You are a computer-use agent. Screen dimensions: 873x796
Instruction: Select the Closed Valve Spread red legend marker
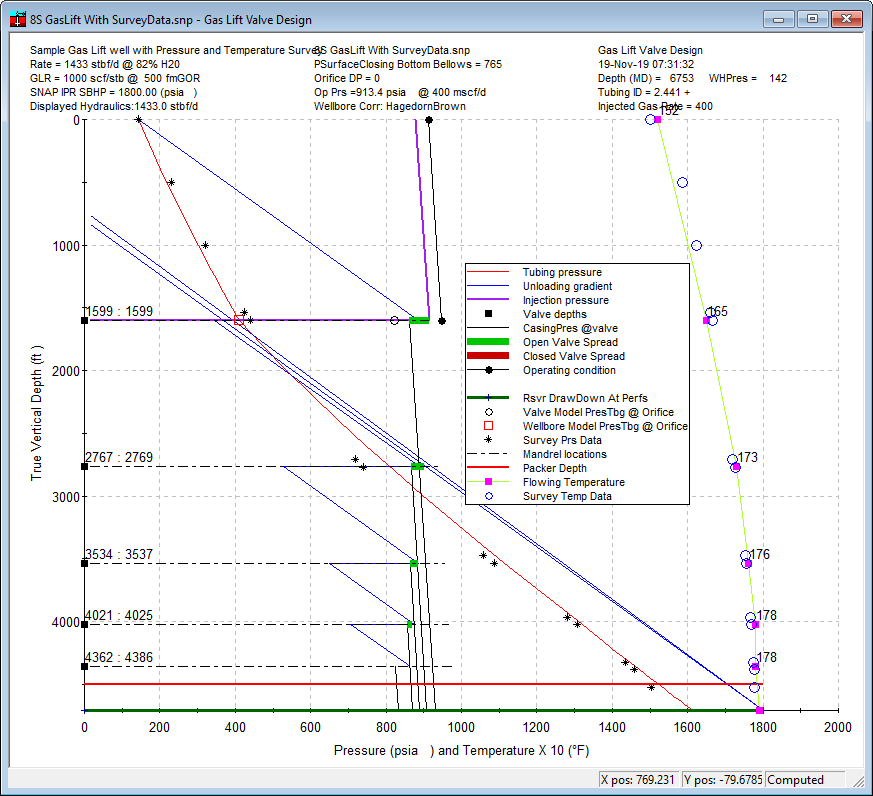(x=490, y=355)
